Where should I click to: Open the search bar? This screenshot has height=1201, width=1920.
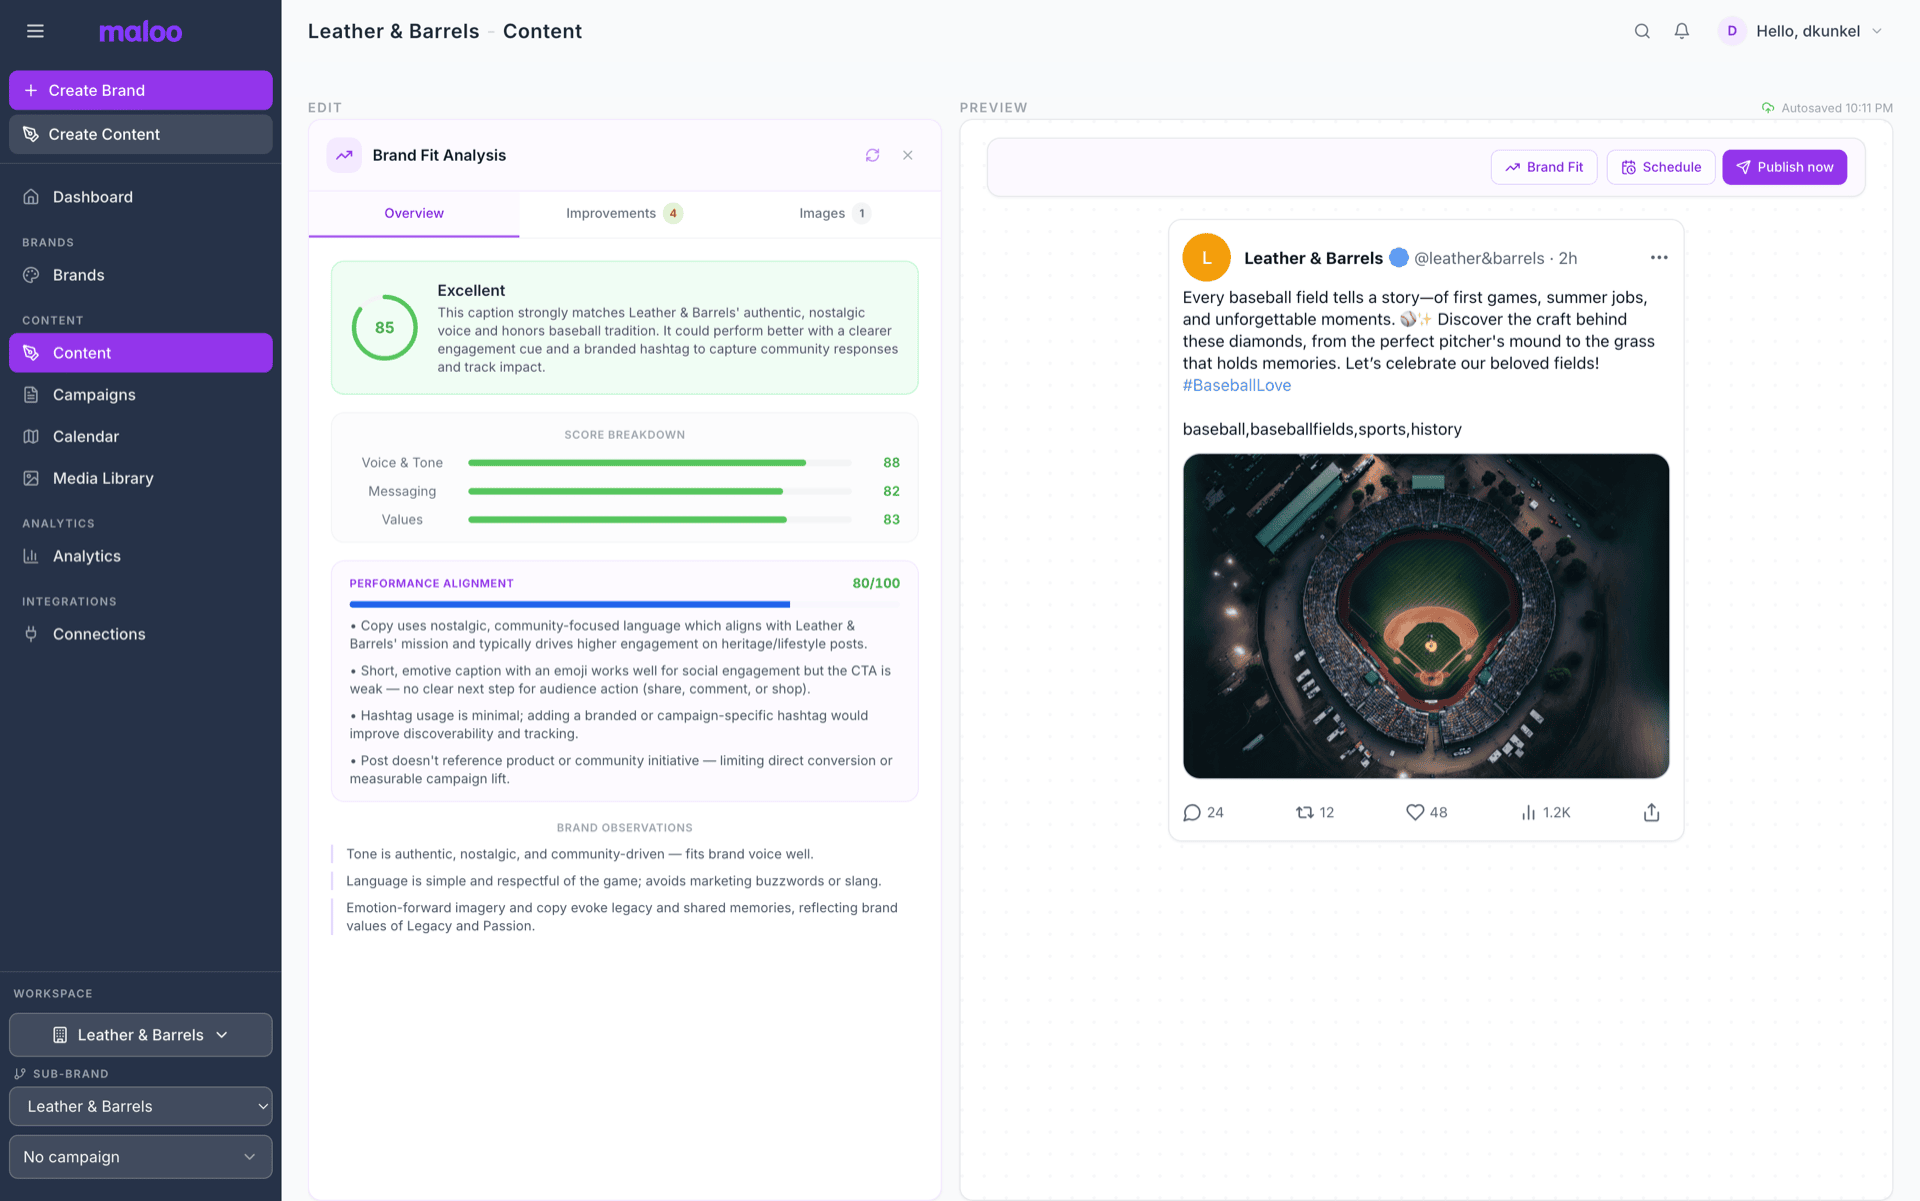[x=1641, y=31]
